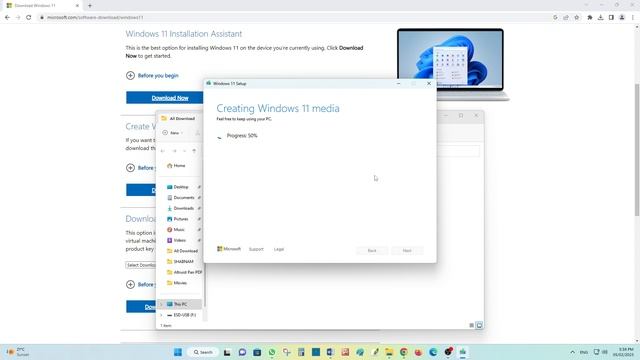Viewport: 640px width, 360px height.
Task: Click File Explorer up arrow button
Action: (194, 151)
